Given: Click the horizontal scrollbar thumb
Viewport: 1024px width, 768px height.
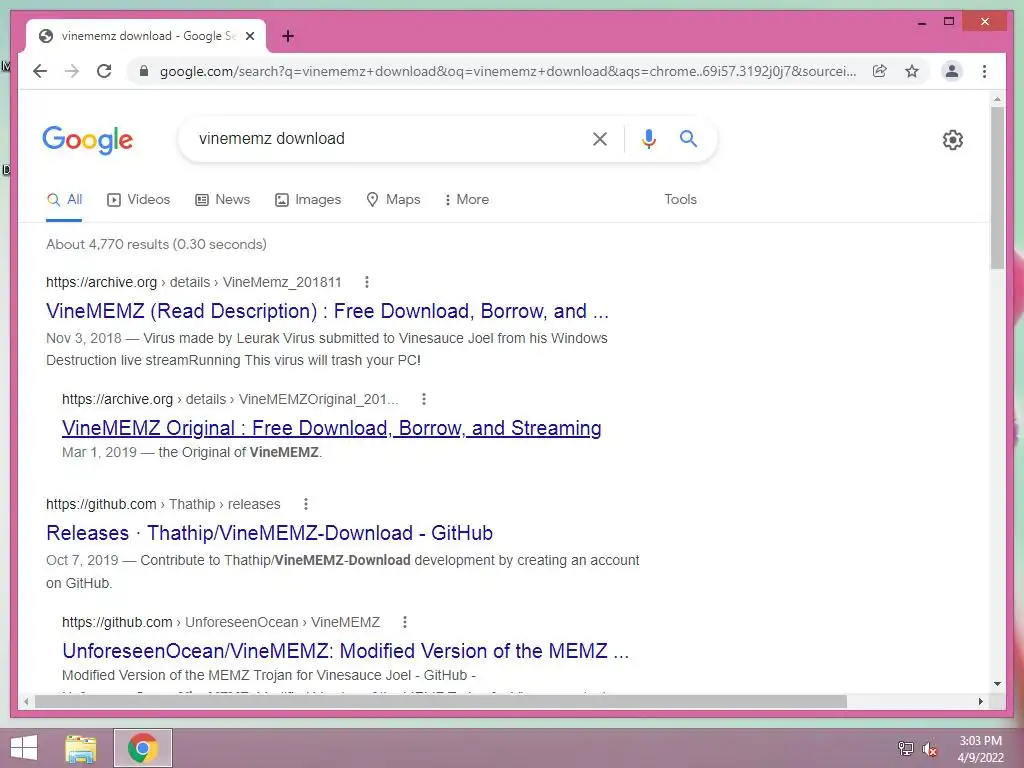Looking at the screenshot, I should click(441, 701).
